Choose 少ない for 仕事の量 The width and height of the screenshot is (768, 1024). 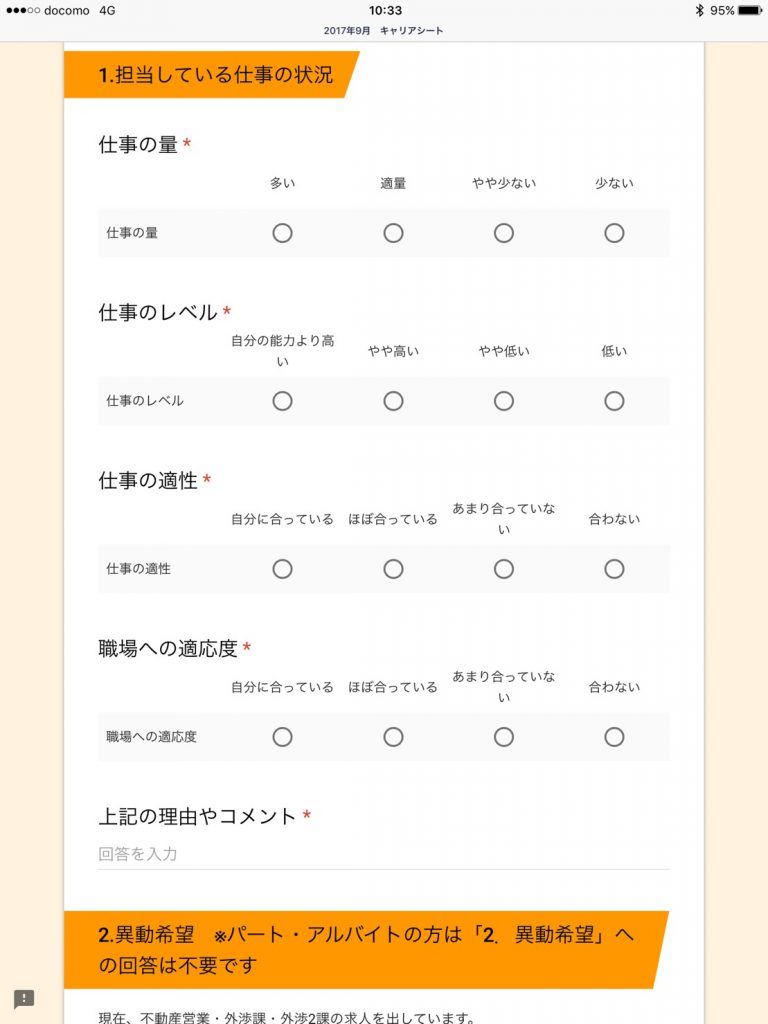(614, 233)
